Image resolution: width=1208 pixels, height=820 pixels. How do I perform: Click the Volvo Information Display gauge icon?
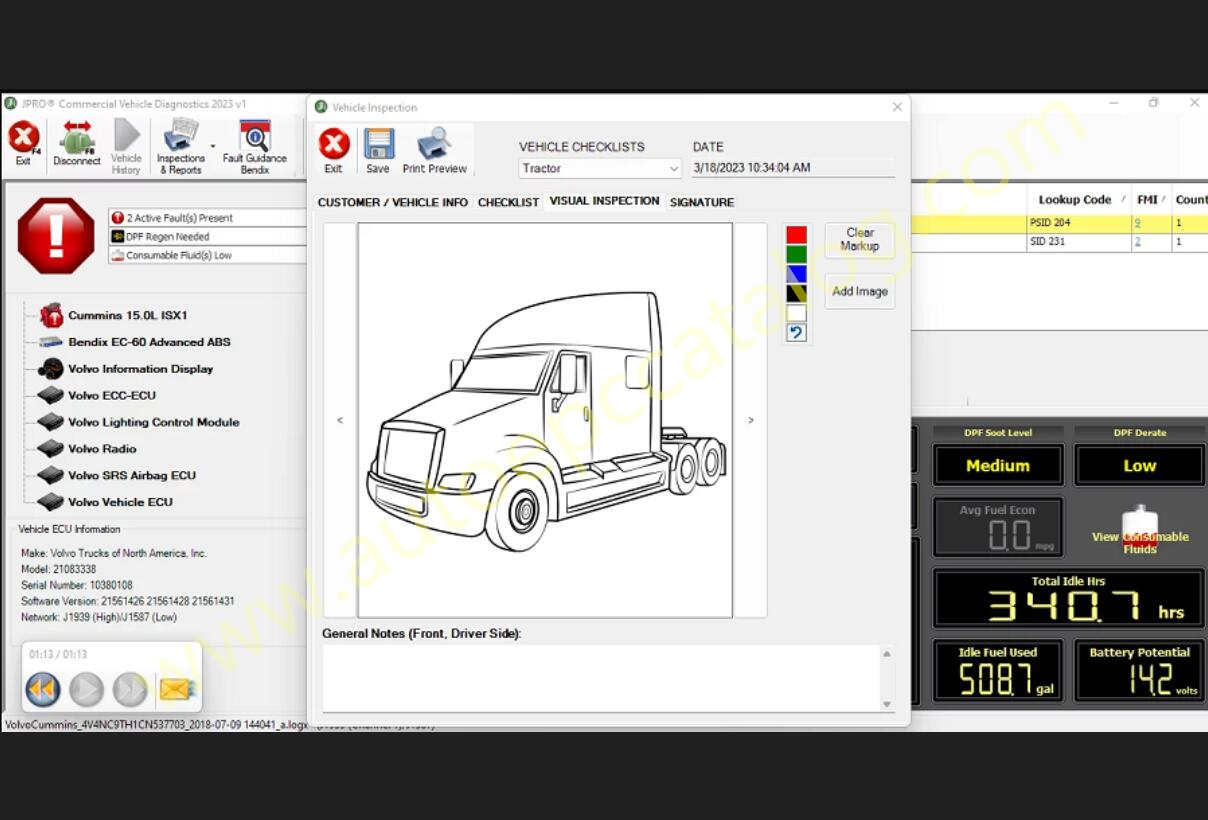(51, 368)
